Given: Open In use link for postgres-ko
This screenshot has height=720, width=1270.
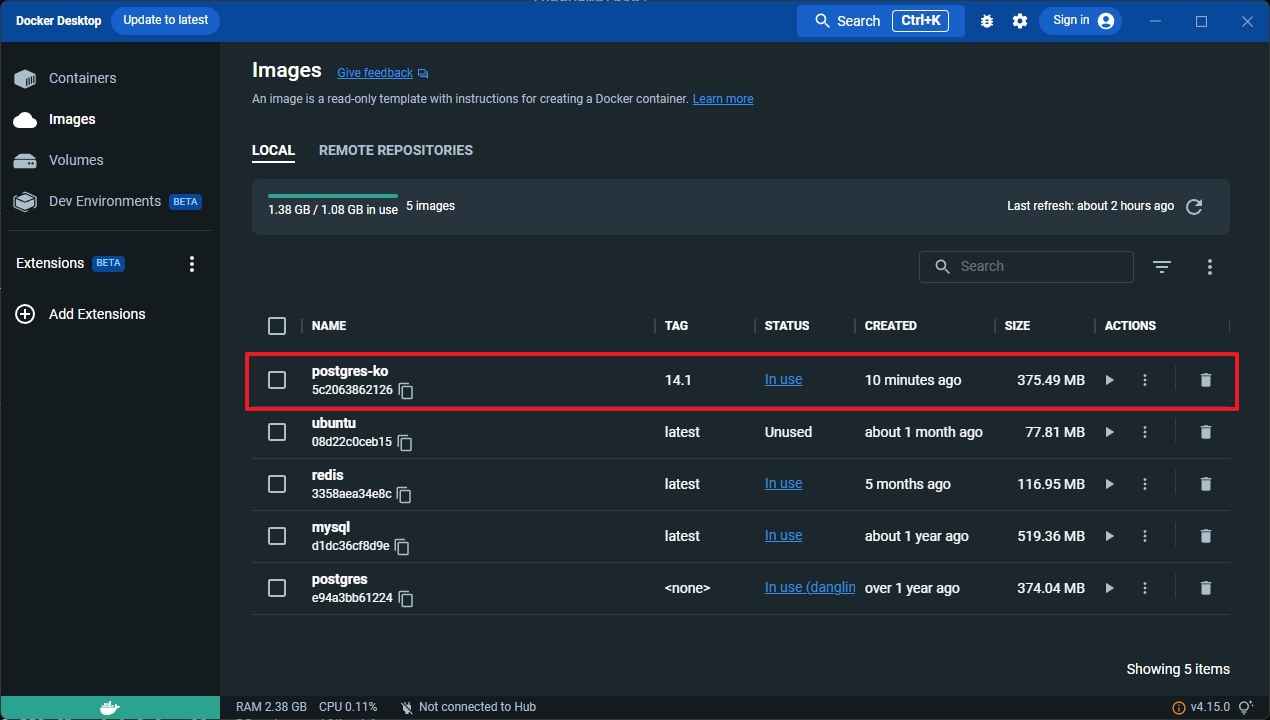Looking at the screenshot, I should point(783,380).
